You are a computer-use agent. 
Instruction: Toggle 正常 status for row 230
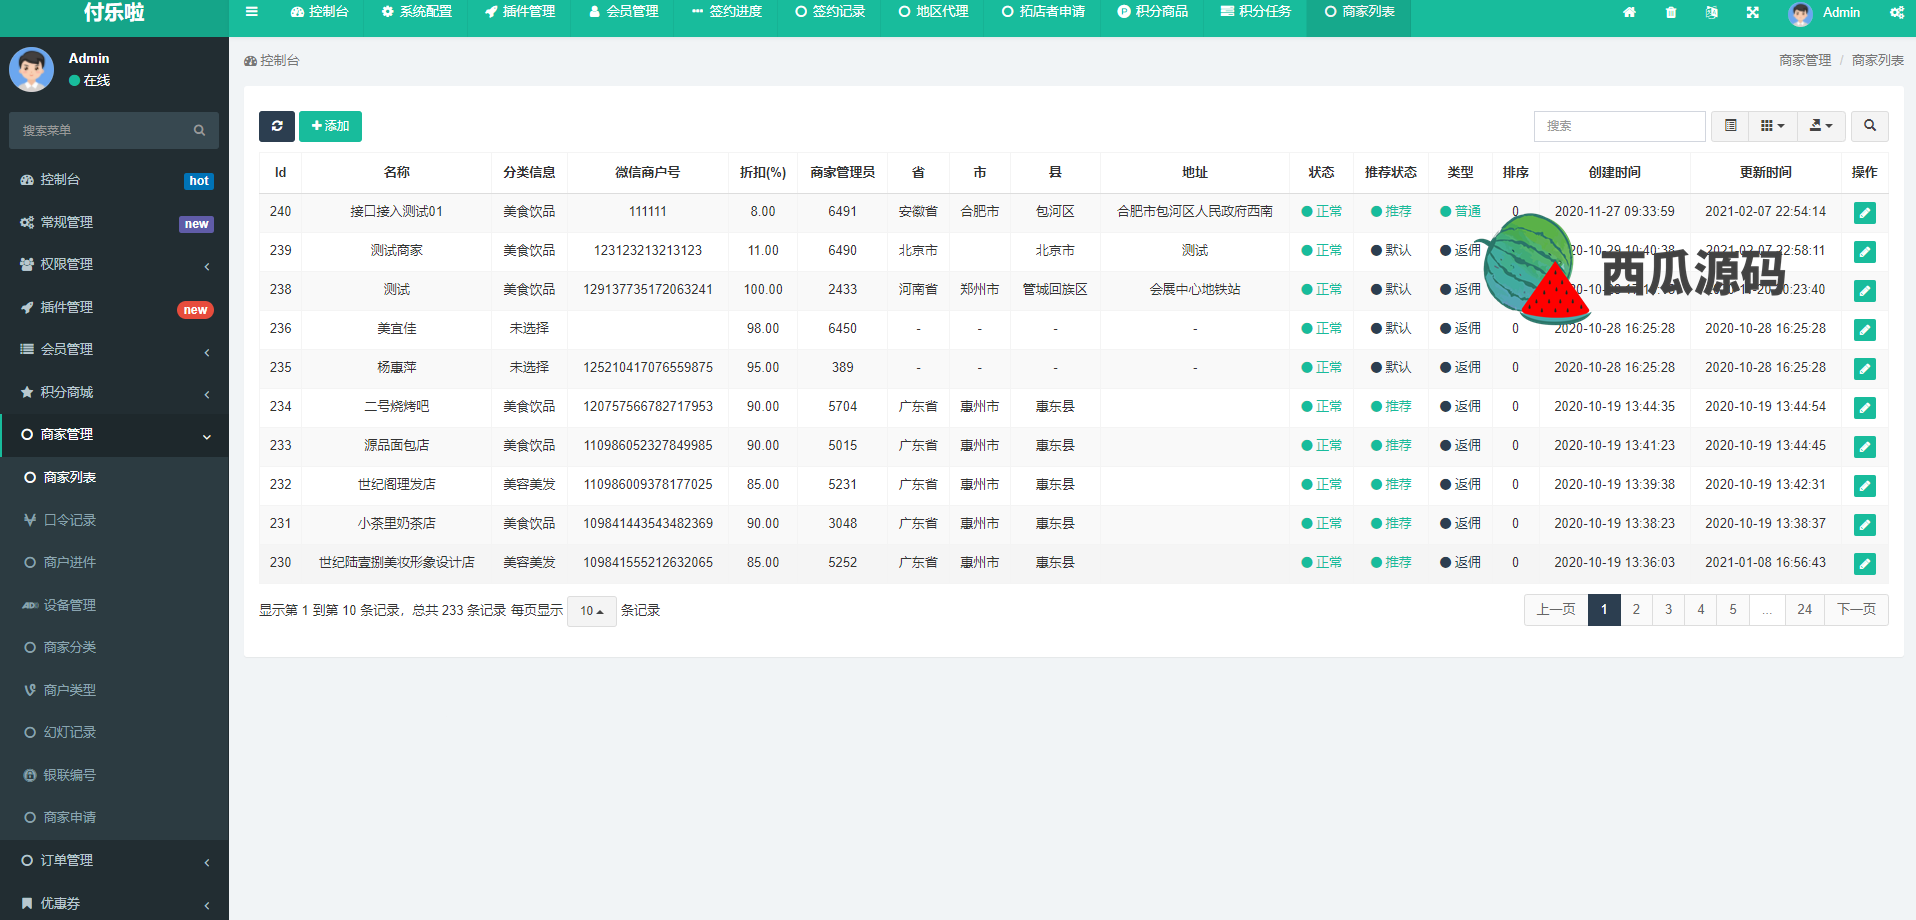click(x=1321, y=563)
